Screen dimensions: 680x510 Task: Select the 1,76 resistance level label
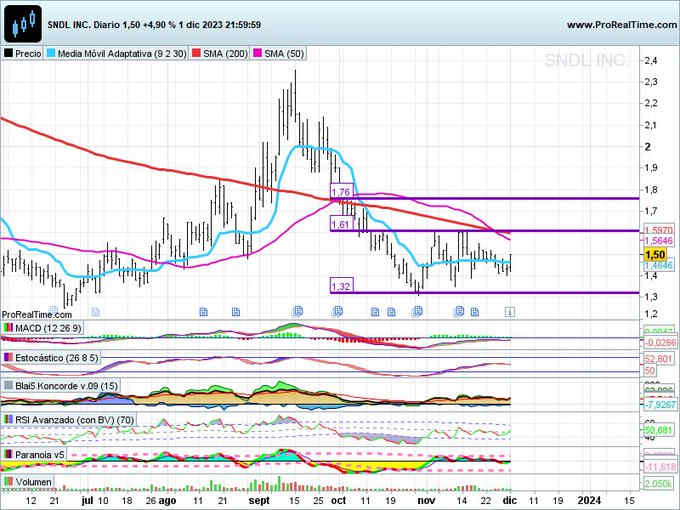pos(342,191)
